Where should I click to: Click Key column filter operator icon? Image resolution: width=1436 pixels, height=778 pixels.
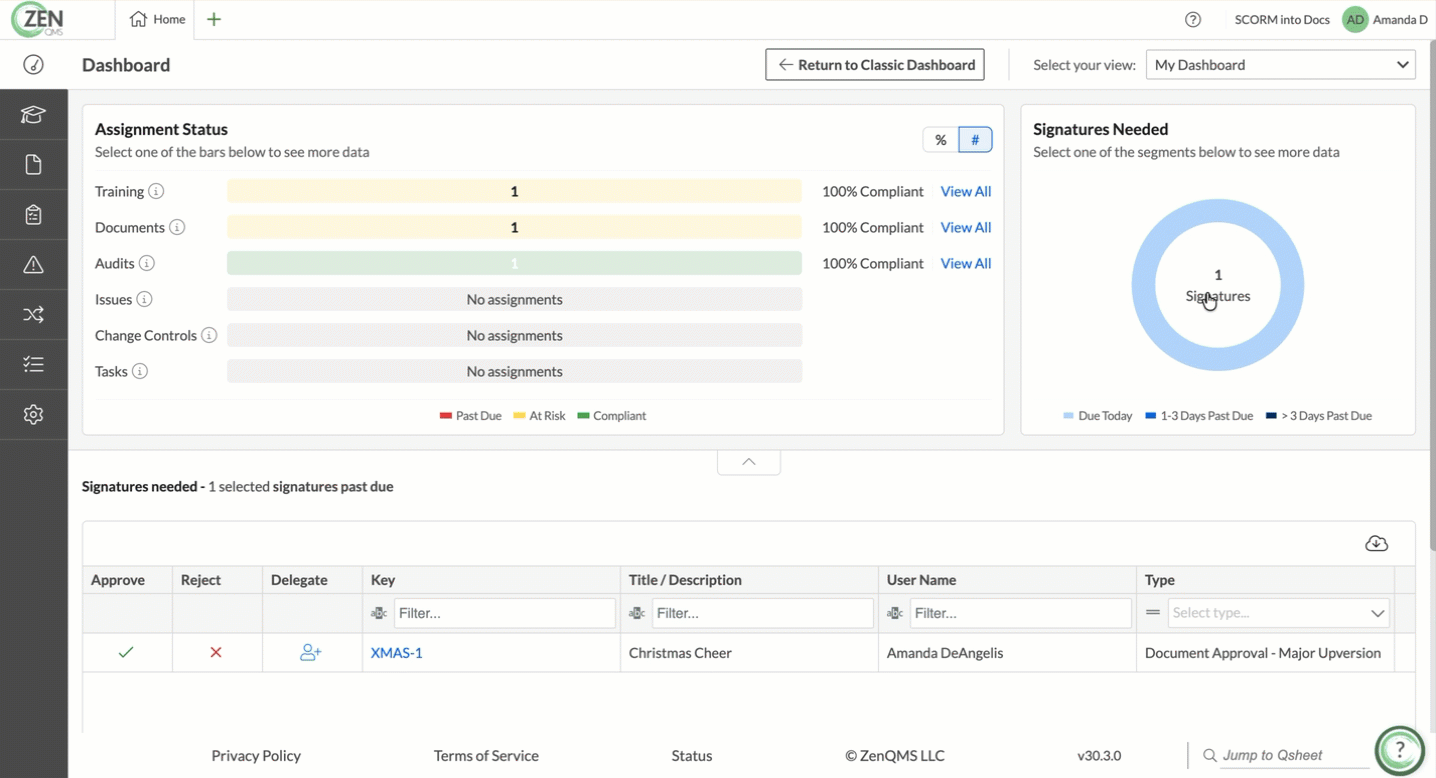[379, 613]
